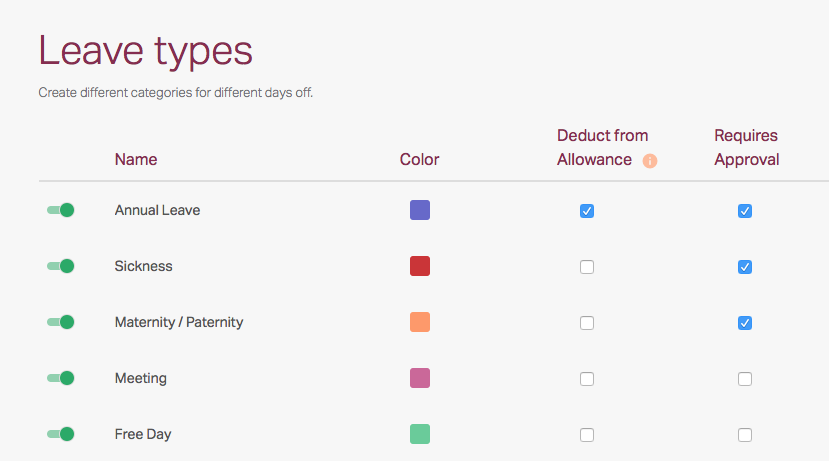The height and width of the screenshot is (461, 829).
Task: Uncheck Requires Approval for Annual Leave
Action: (745, 211)
